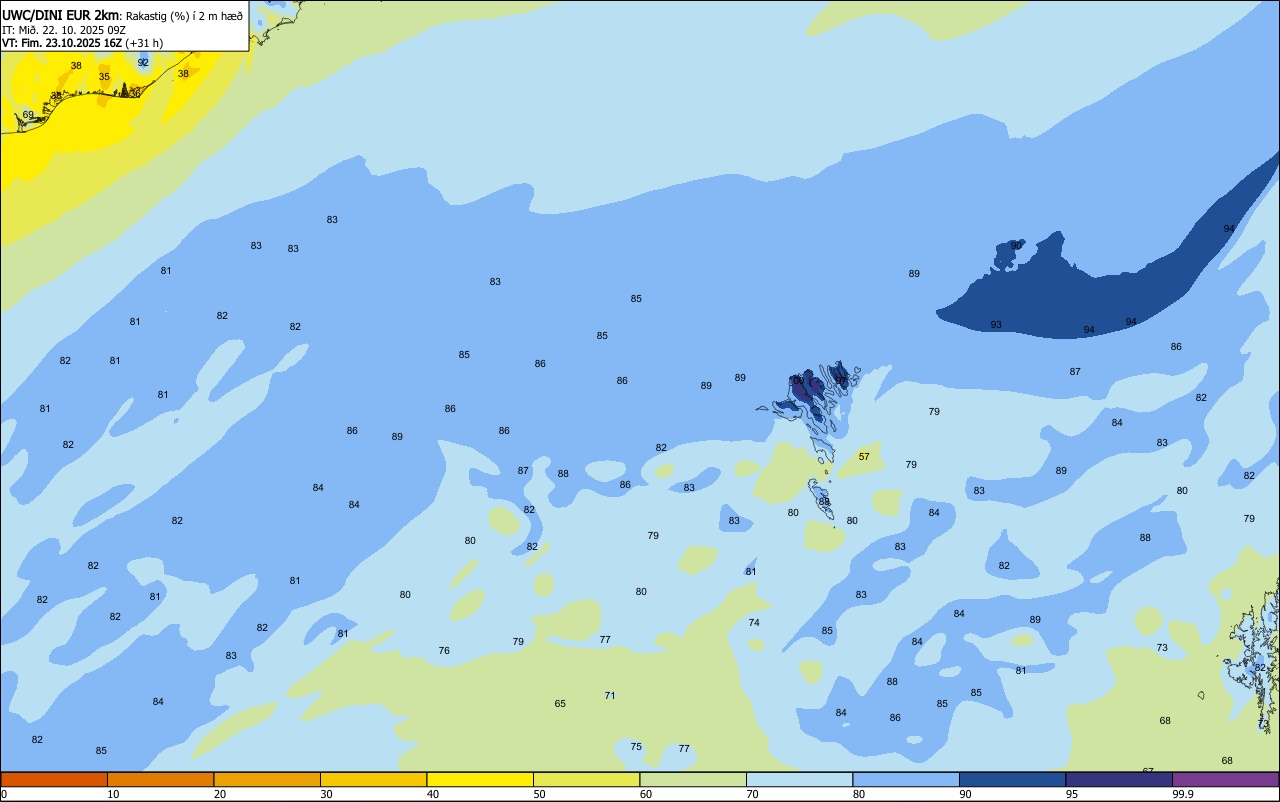Image resolution: width=1280 pixels, height=802 pixels.
Task: Click the map value '75' near bottom
Action: (x=636, y=747)
